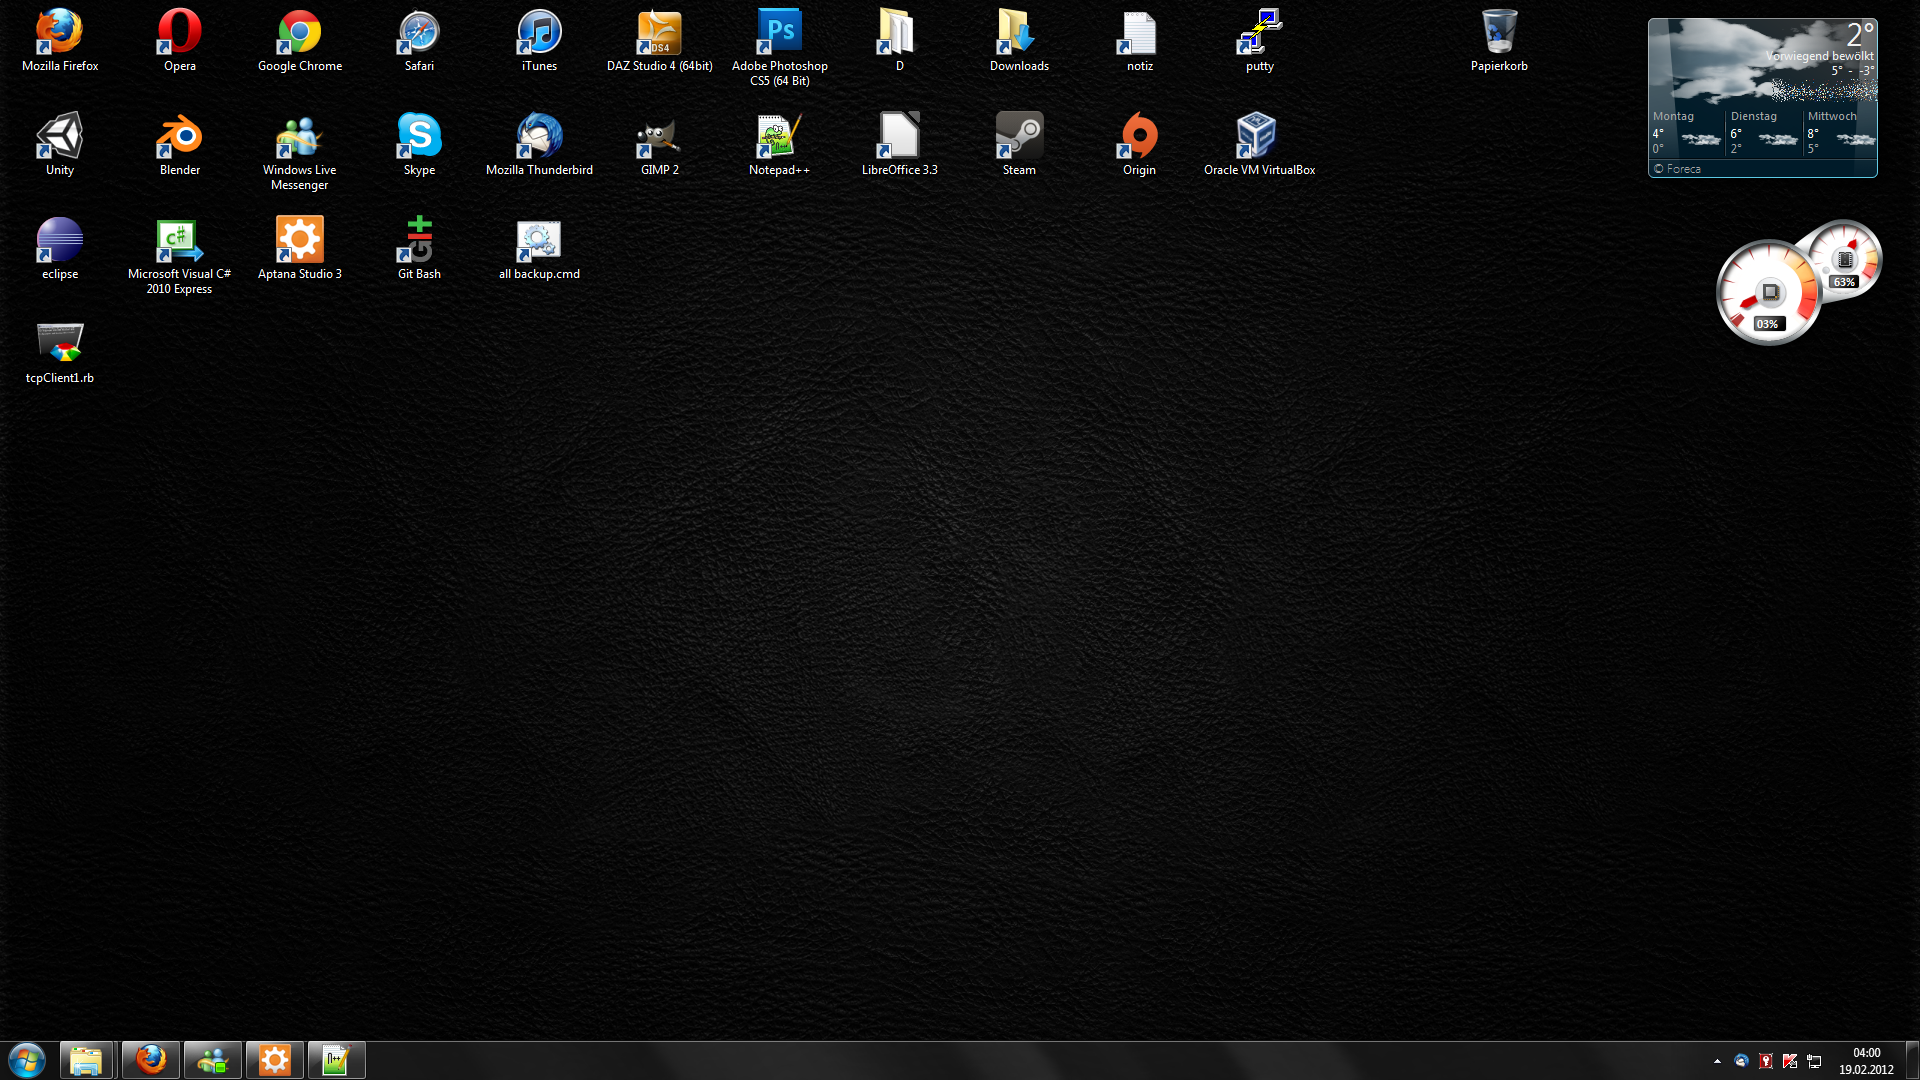Switch to Firefox in the taskbar
The width and height of the screenshot is (1920, 1080).
(151, 1060)
